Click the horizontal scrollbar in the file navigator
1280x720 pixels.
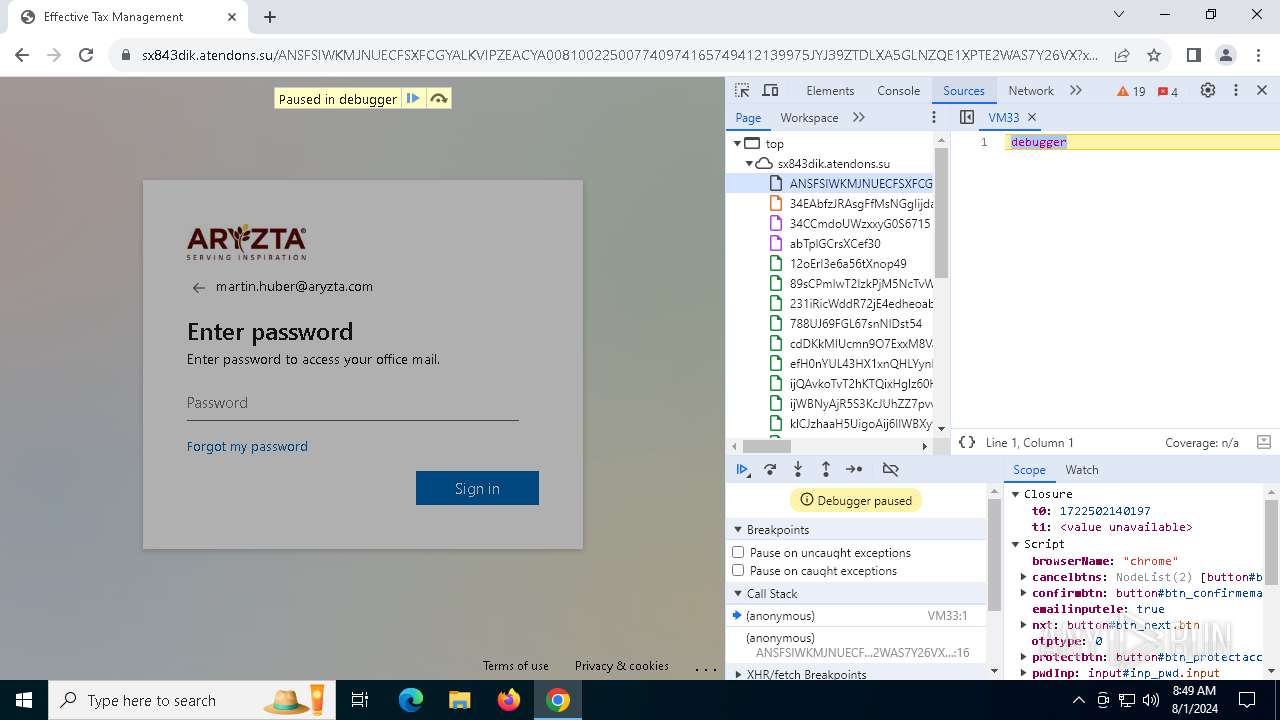point(767,446)
